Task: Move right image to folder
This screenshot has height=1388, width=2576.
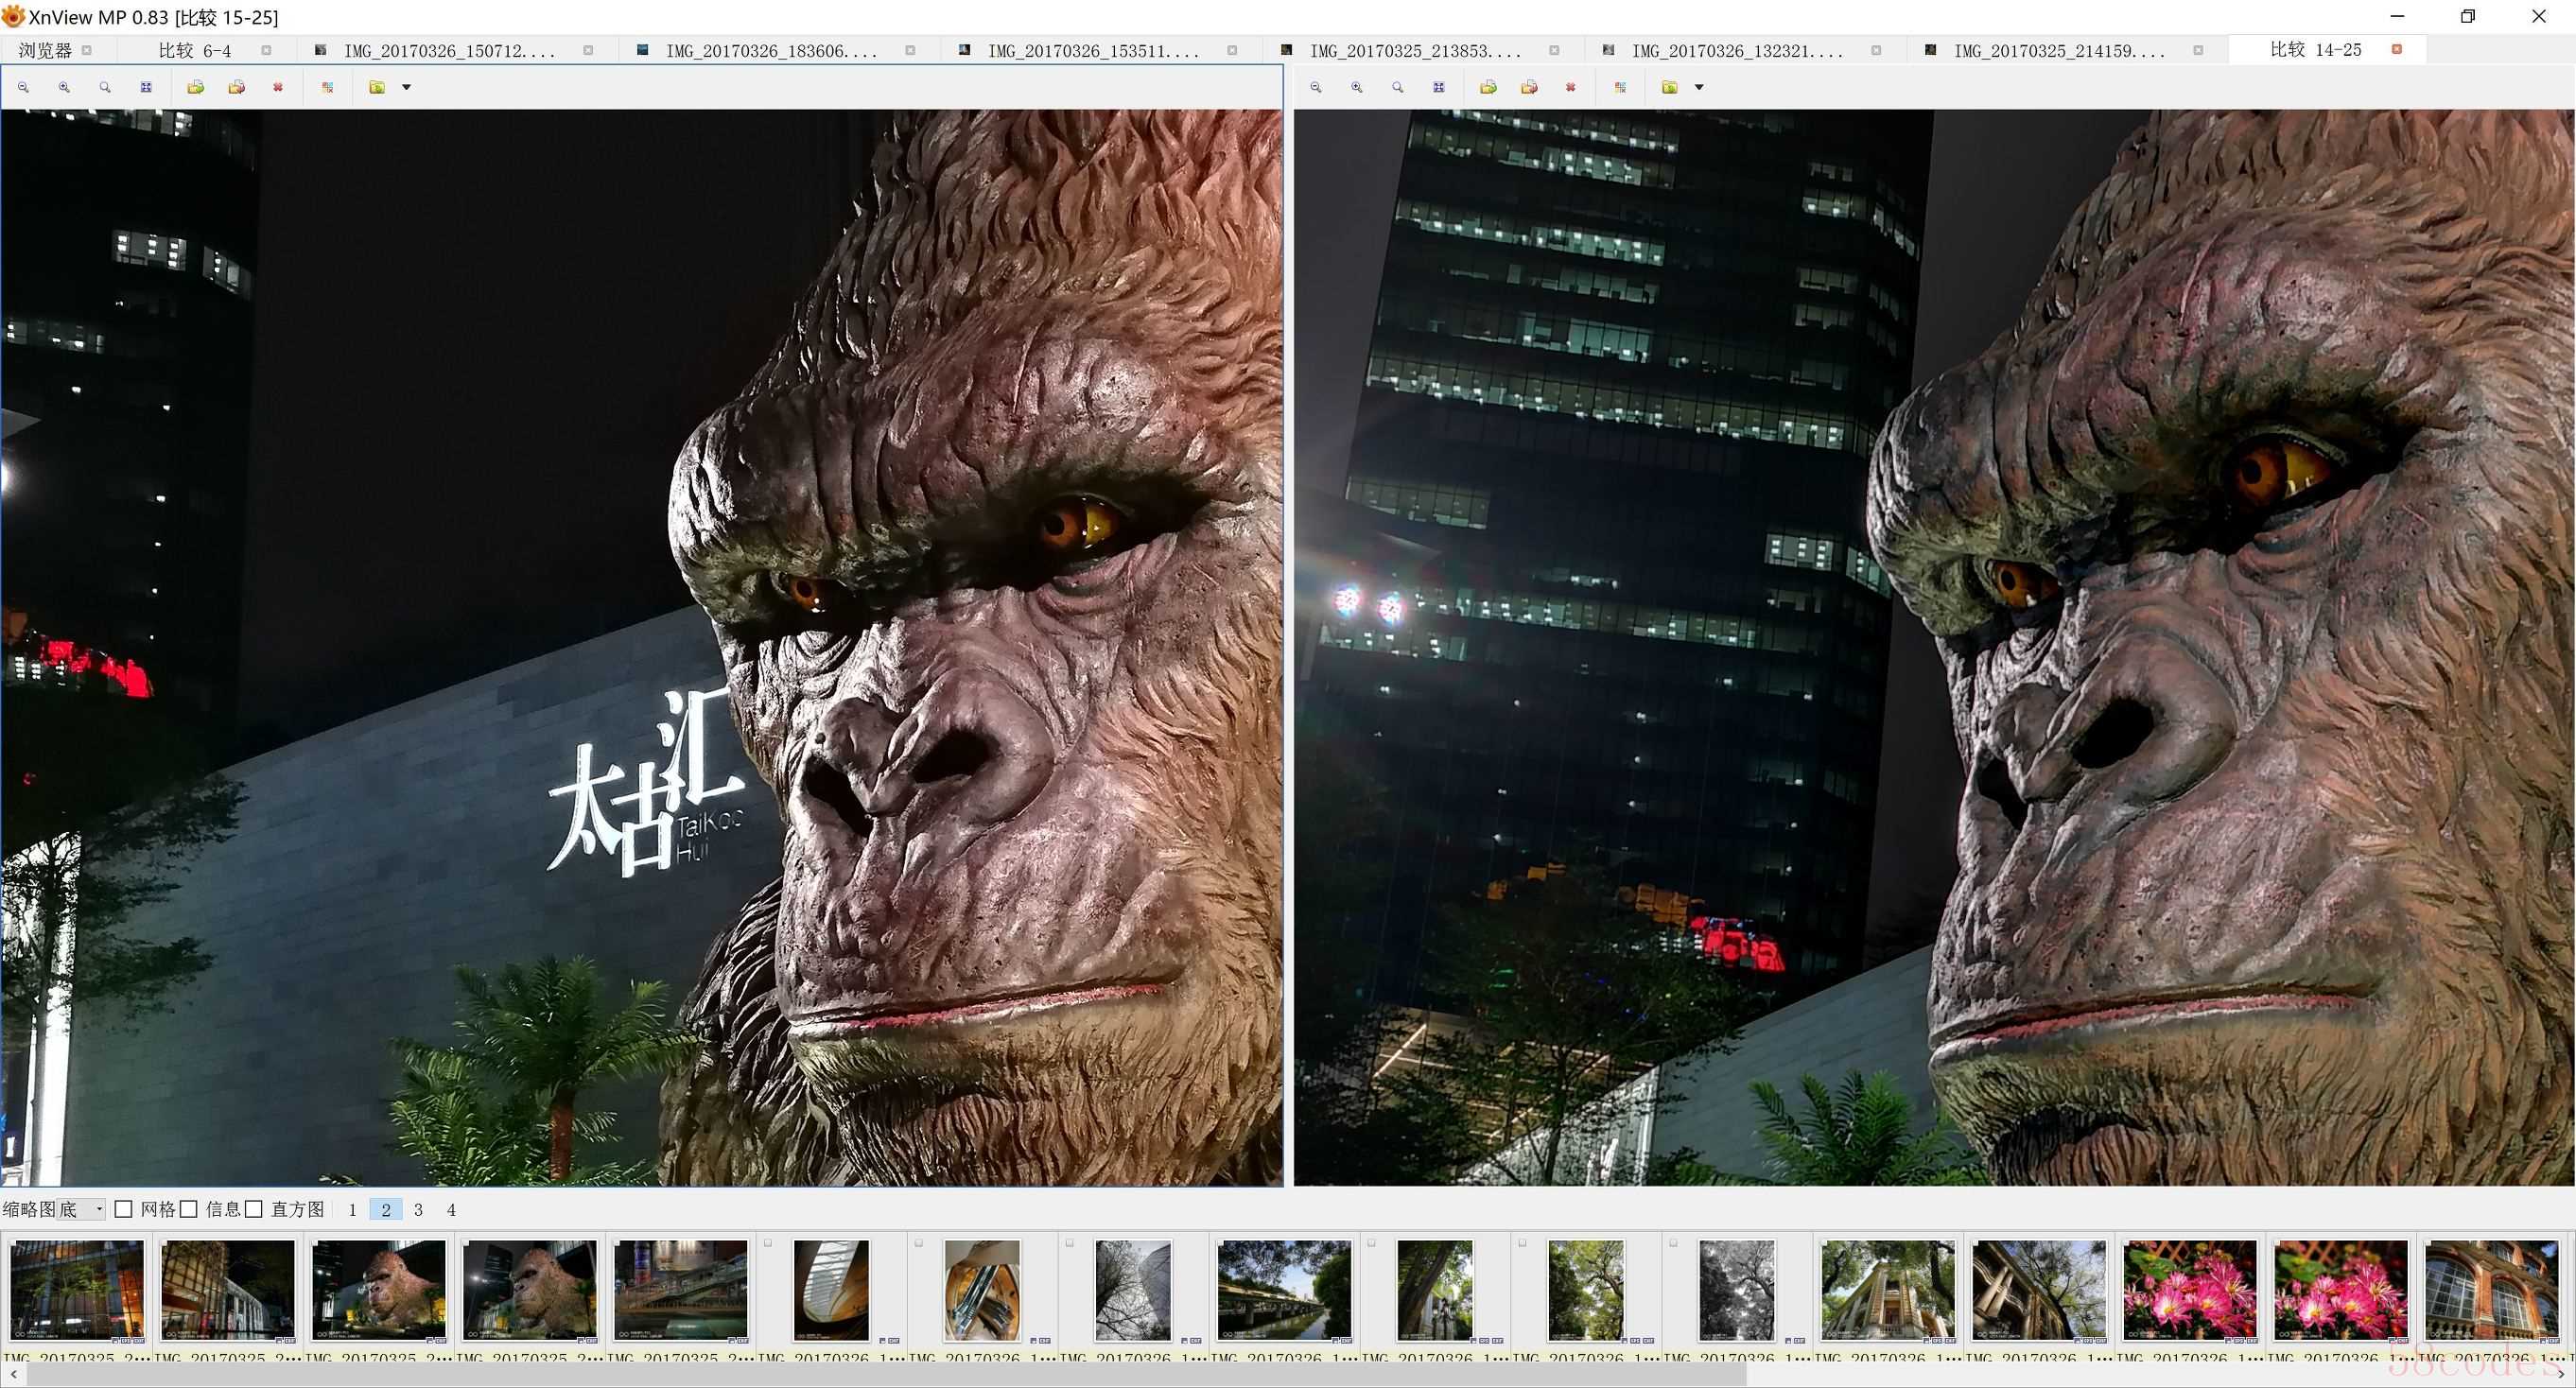Action: [1530, 88]
